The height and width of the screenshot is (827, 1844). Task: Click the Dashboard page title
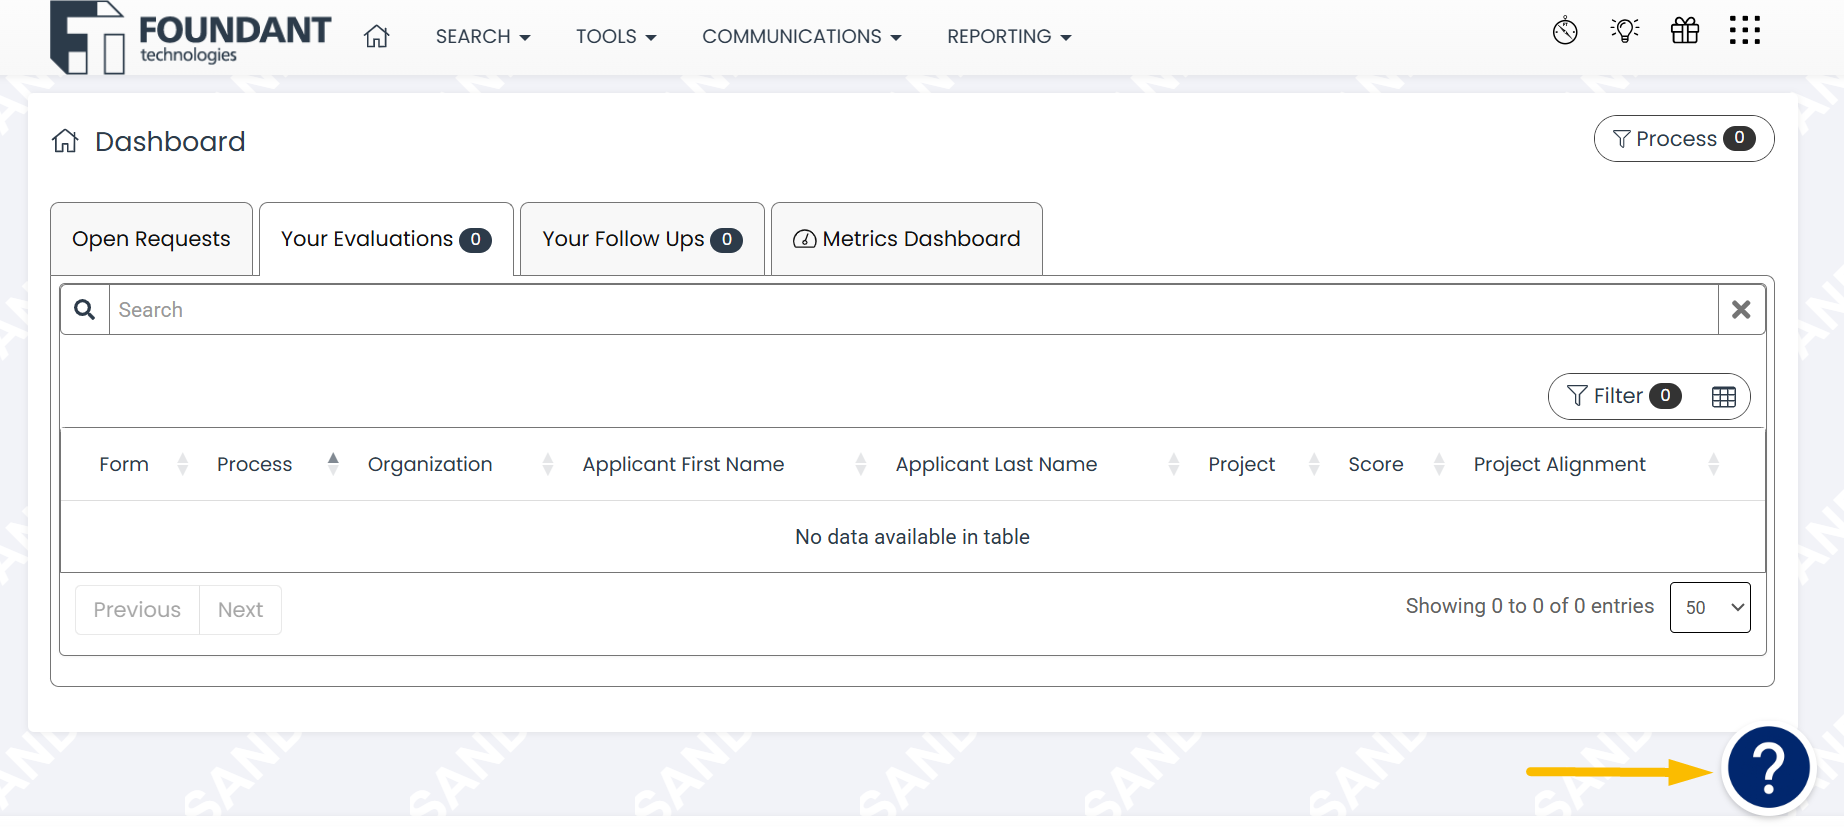[x=170, y=142]
